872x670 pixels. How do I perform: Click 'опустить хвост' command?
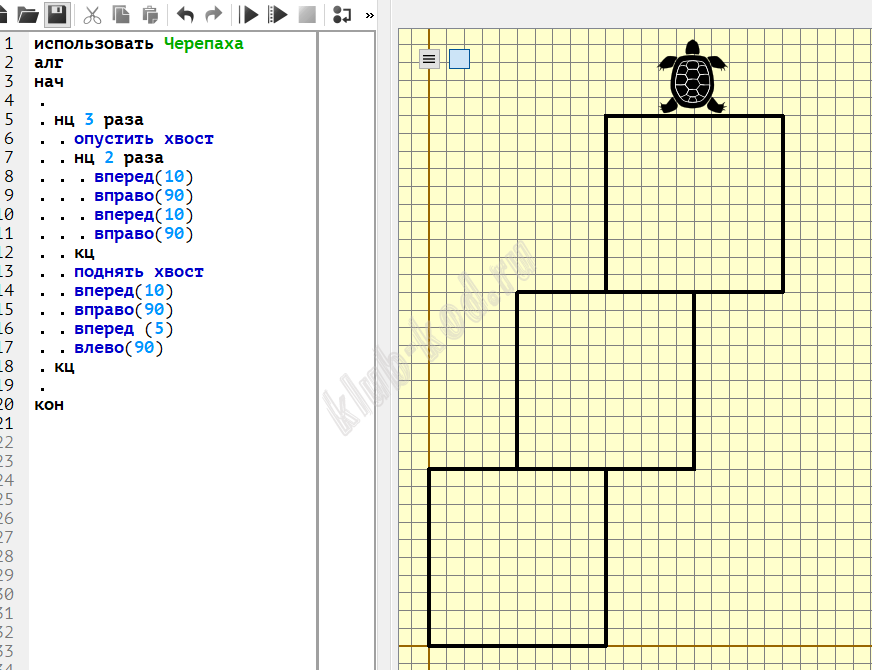coord(143,138)
